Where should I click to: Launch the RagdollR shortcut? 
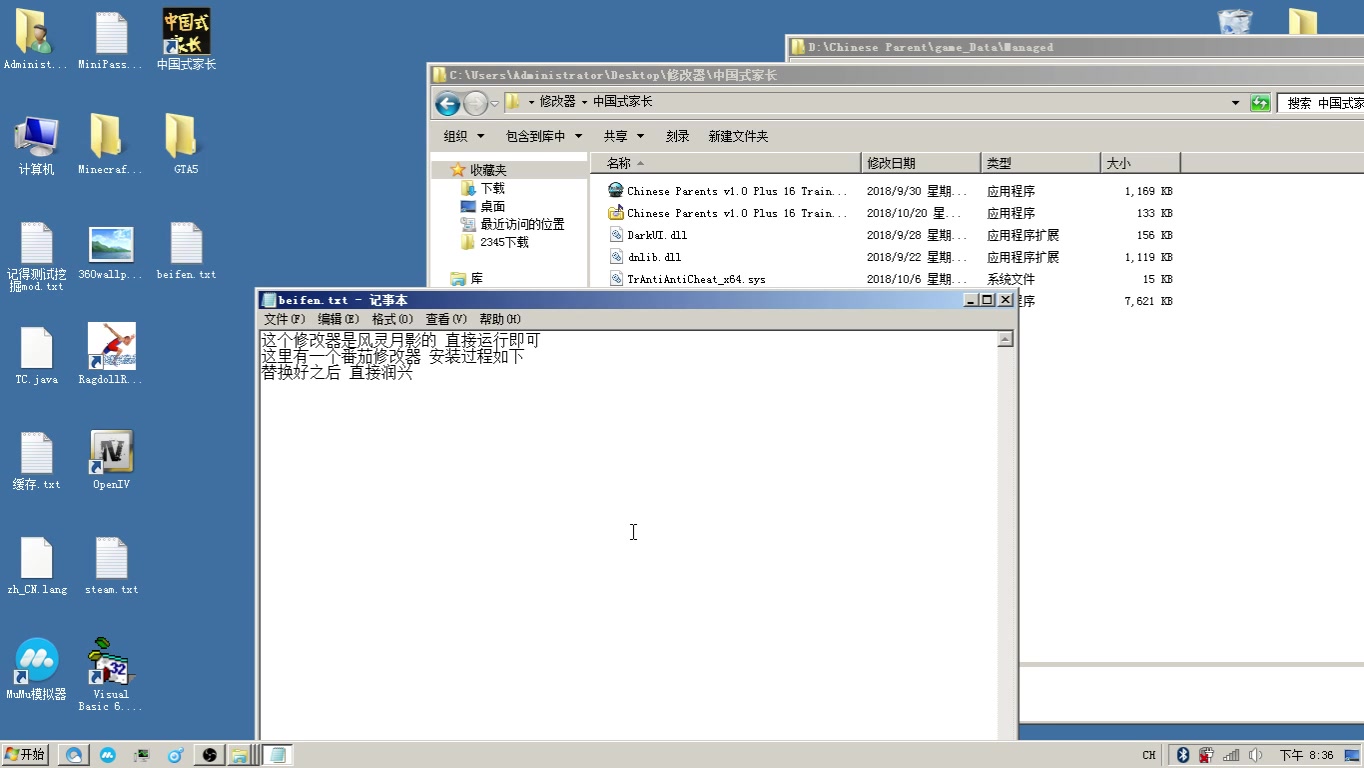pos(110,354)
